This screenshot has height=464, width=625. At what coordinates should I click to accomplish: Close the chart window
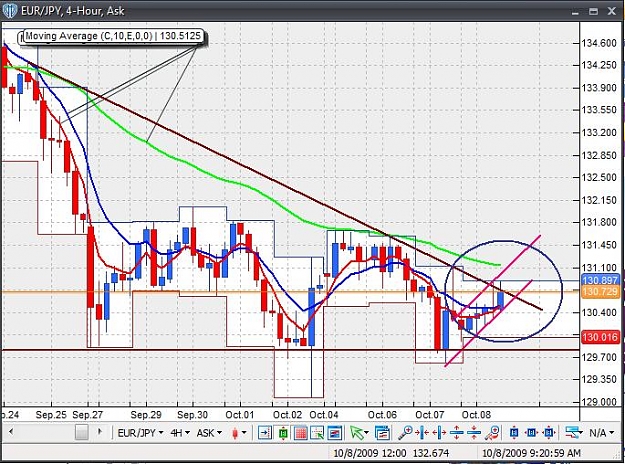612,12
